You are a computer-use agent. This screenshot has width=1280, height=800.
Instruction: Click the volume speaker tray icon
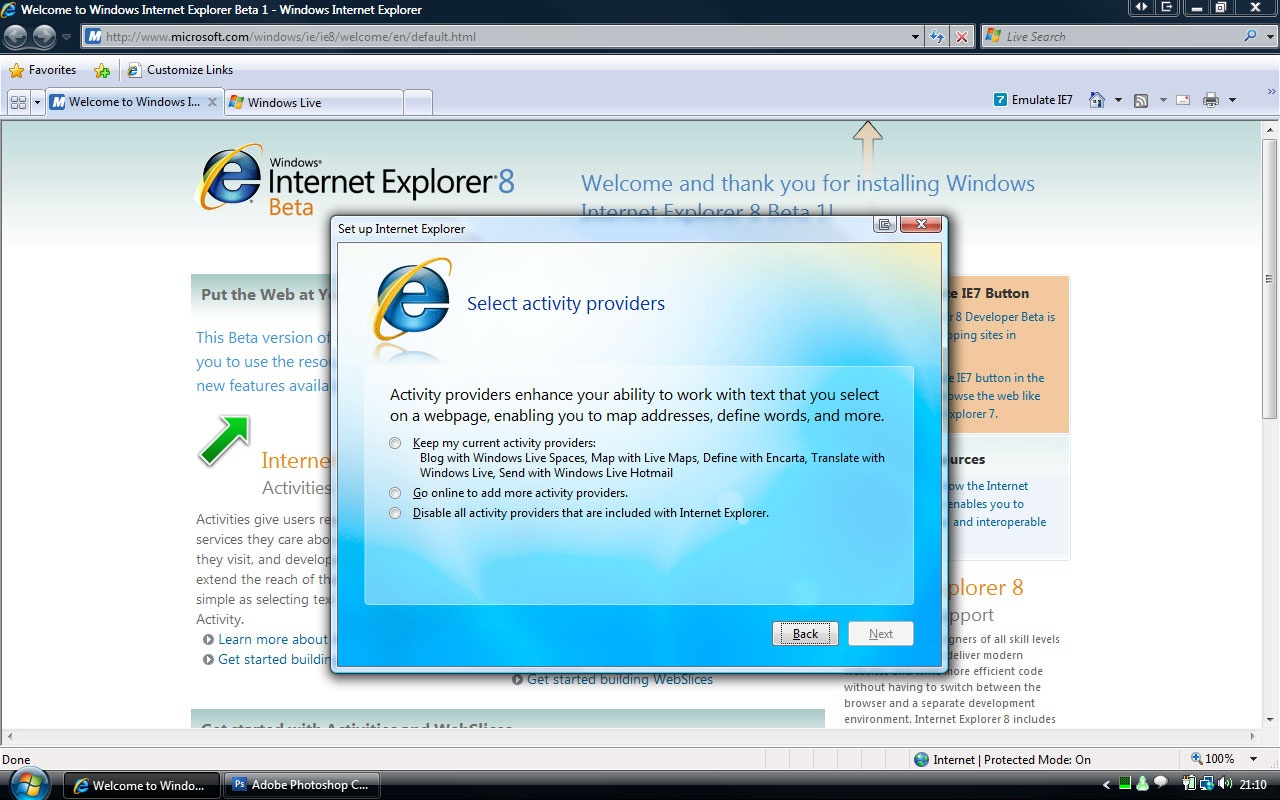(1225, 784)
